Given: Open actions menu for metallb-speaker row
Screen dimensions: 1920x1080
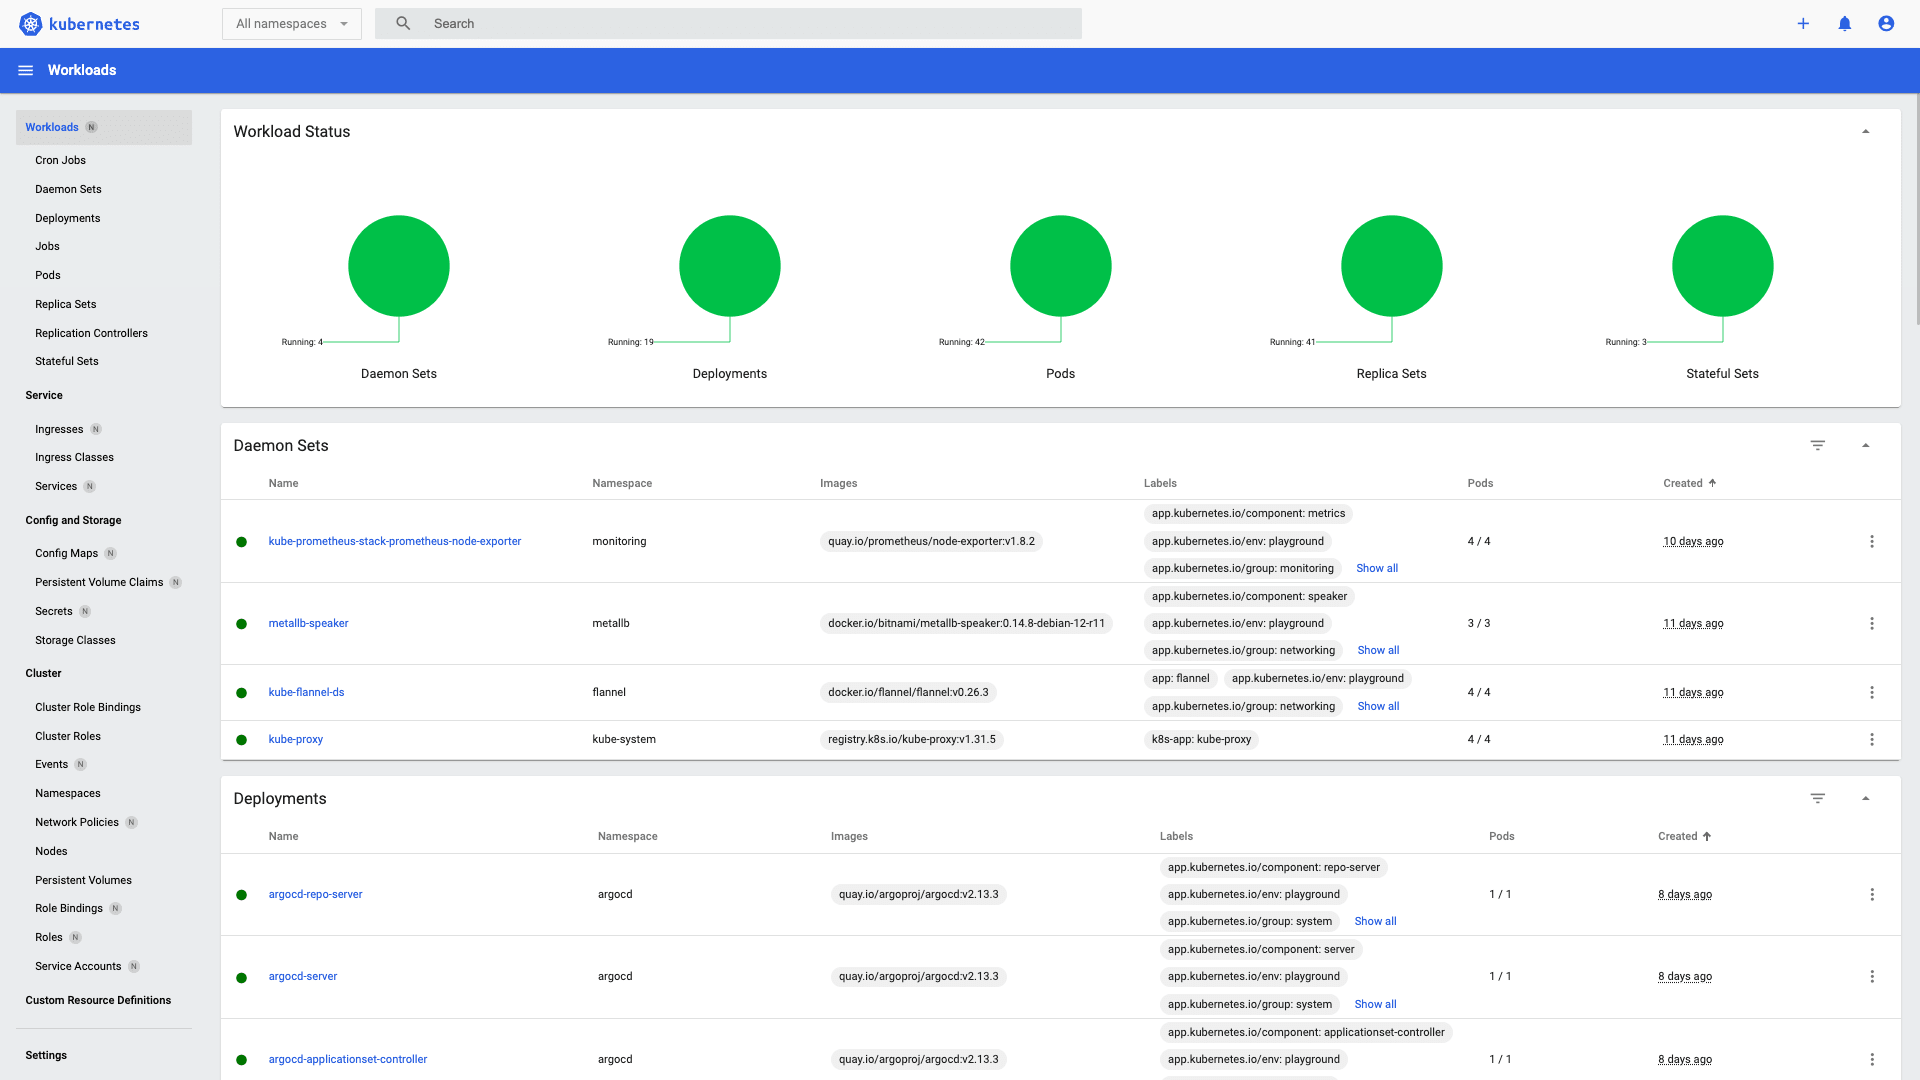Looking at the screenshot, I should [1872, 623].
